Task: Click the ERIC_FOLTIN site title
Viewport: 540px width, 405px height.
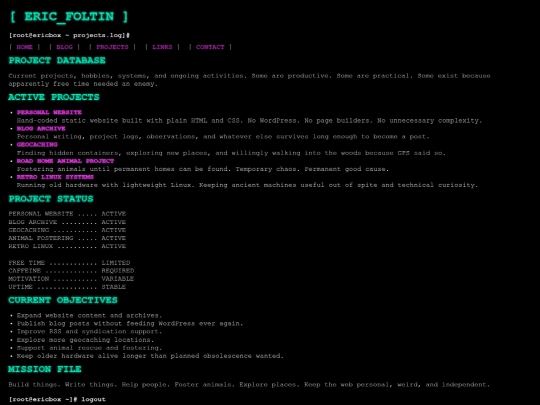Action: pos(69,17)
